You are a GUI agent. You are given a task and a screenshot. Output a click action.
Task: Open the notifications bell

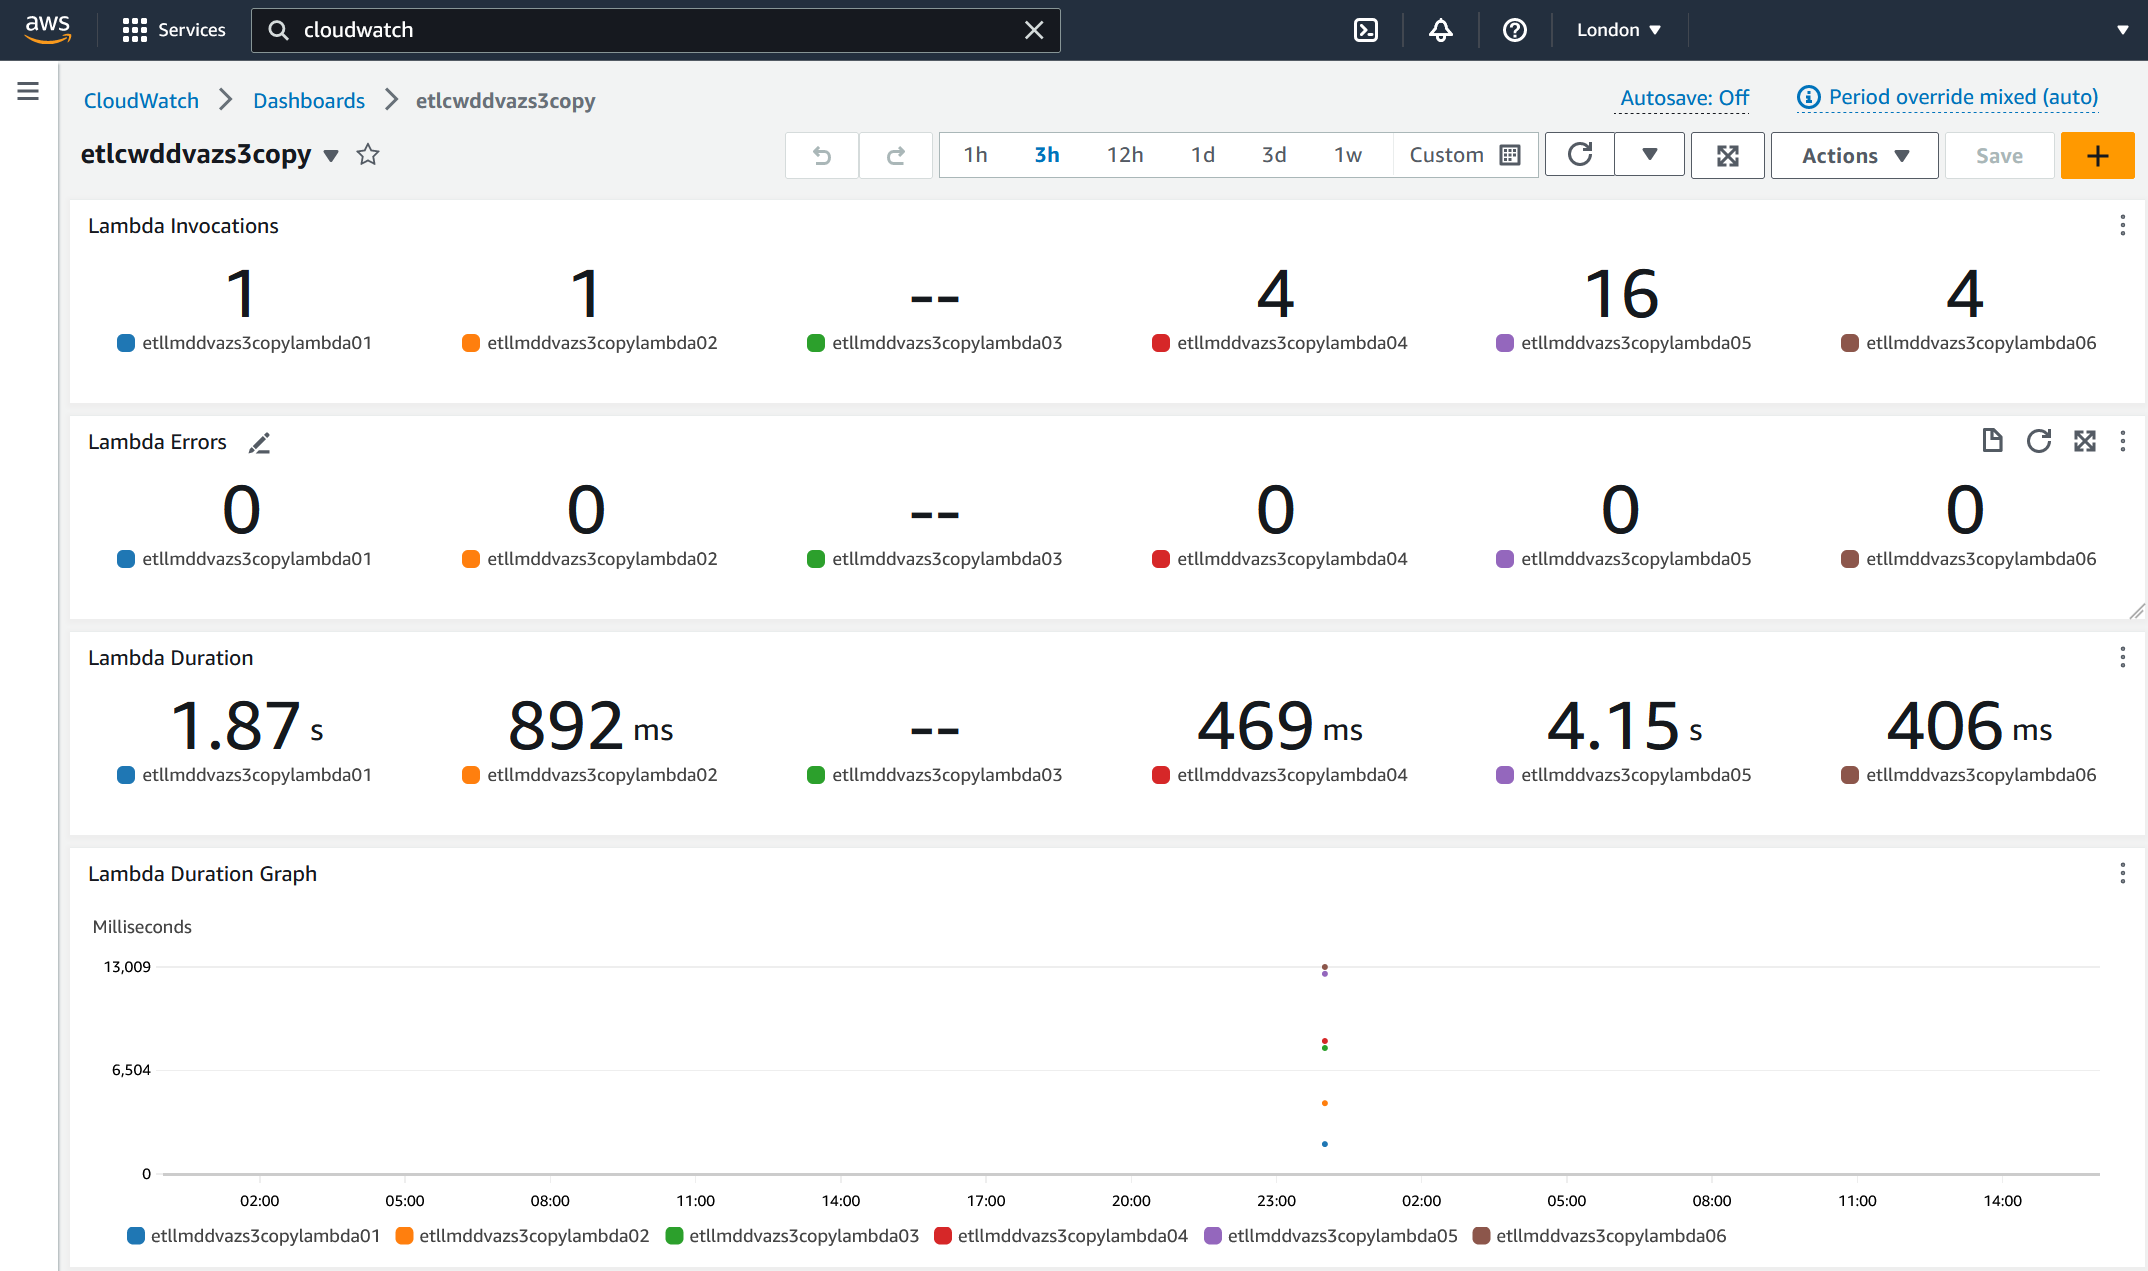(x=1440, y=30)
